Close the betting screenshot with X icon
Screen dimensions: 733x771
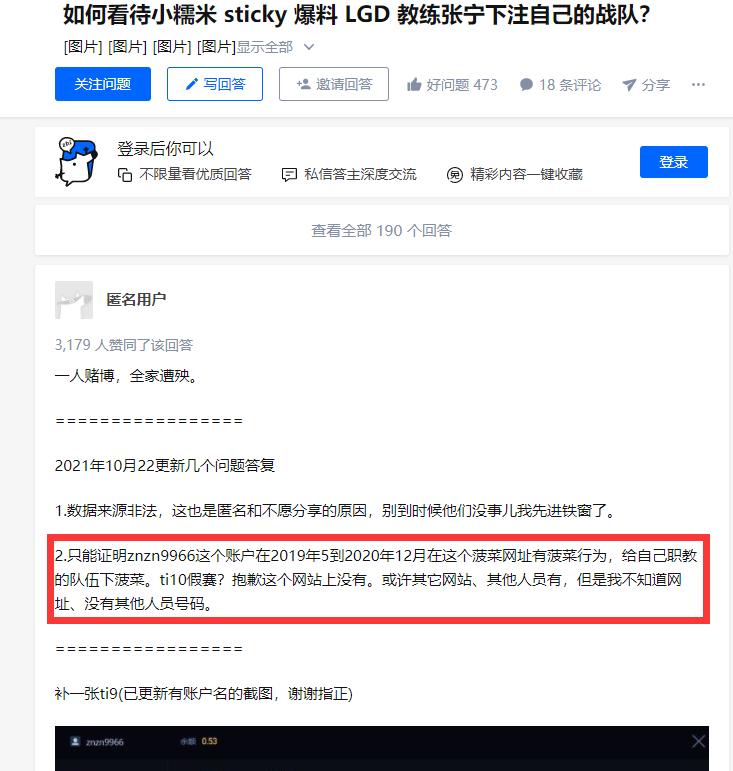(698, 741)
